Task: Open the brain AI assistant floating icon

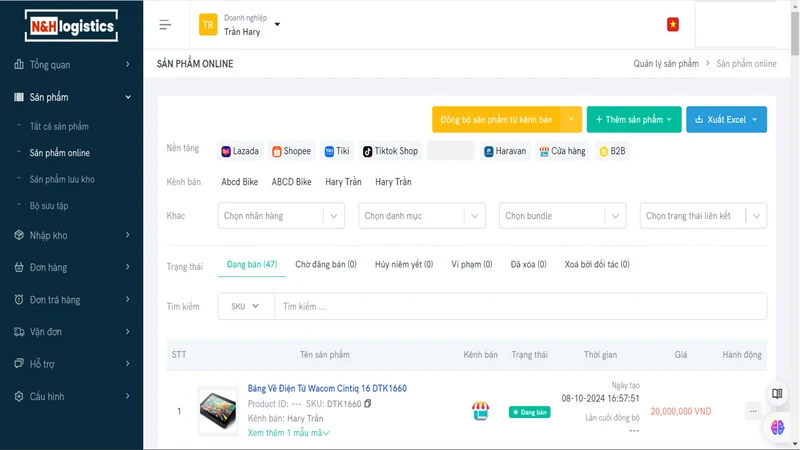Action: click(x=777, y=427)
